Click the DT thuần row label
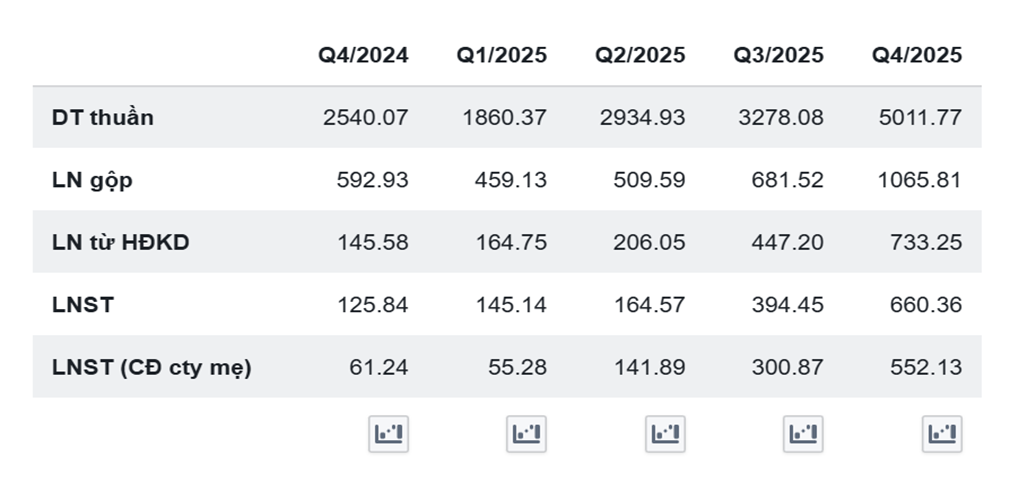Screen dimensions: 1010x484 coord(103,118)
